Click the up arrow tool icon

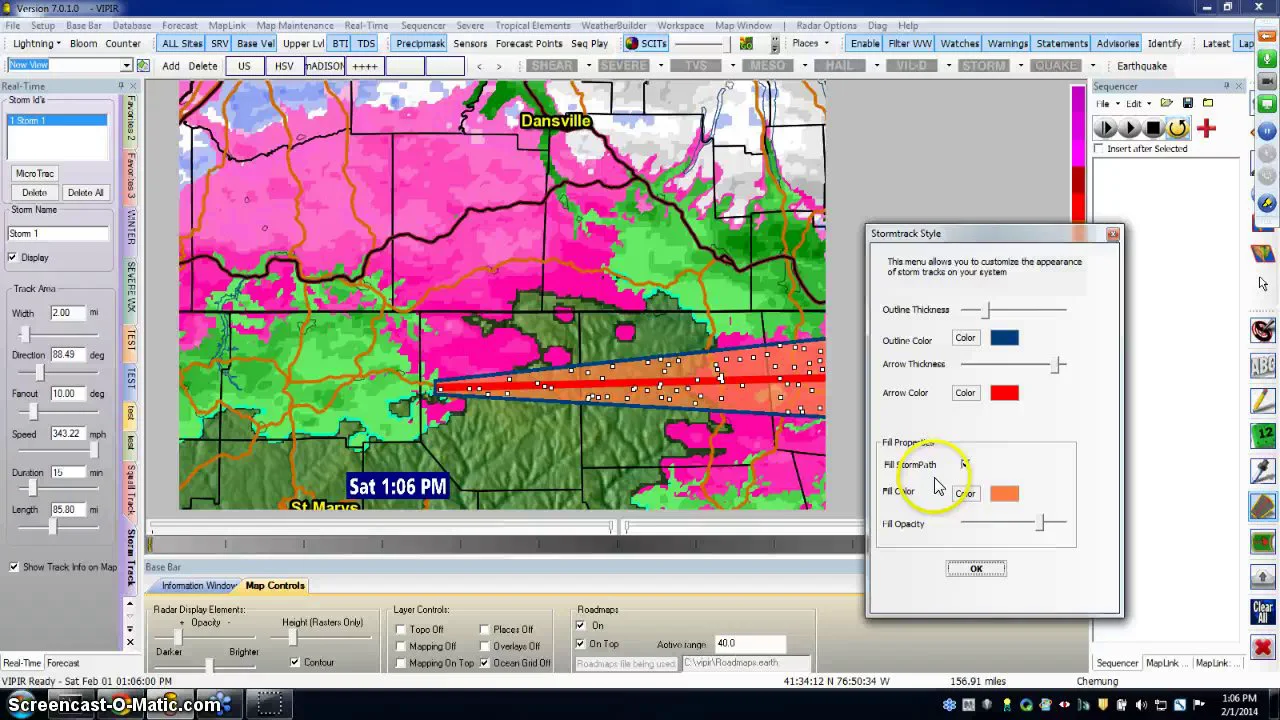(1263, 577)
